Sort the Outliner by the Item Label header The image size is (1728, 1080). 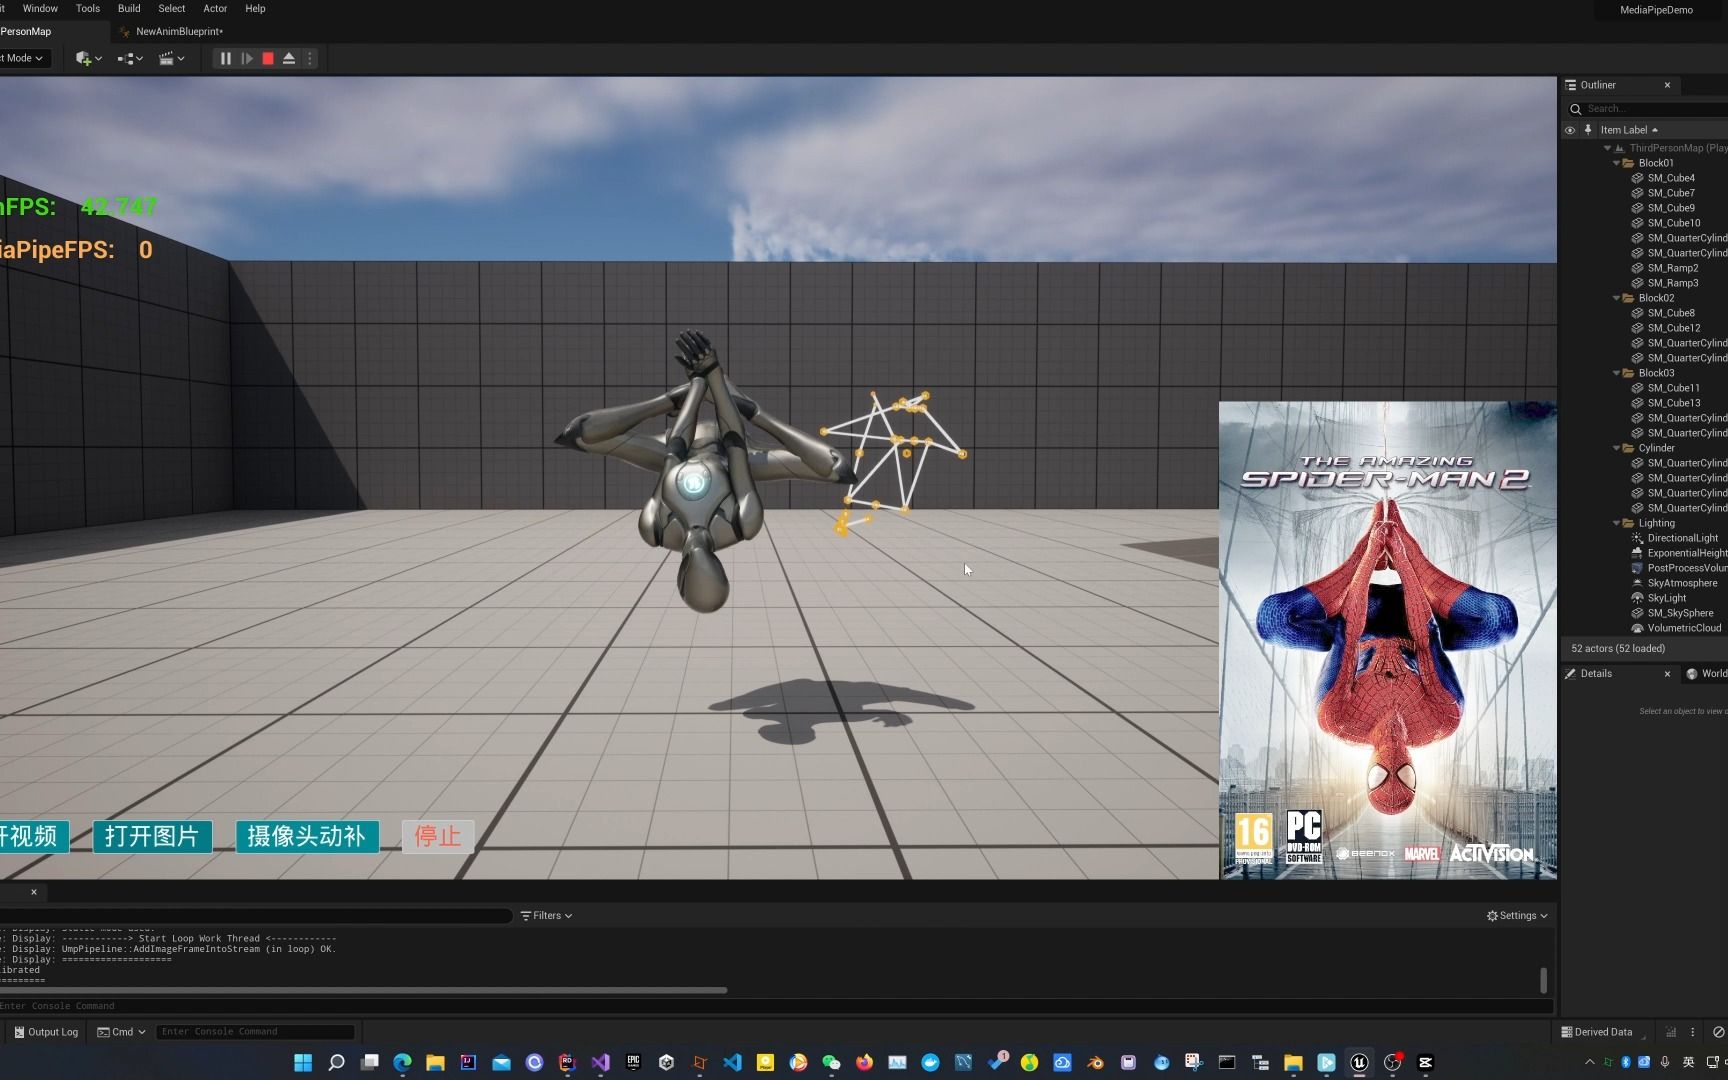click(1628, 130)
